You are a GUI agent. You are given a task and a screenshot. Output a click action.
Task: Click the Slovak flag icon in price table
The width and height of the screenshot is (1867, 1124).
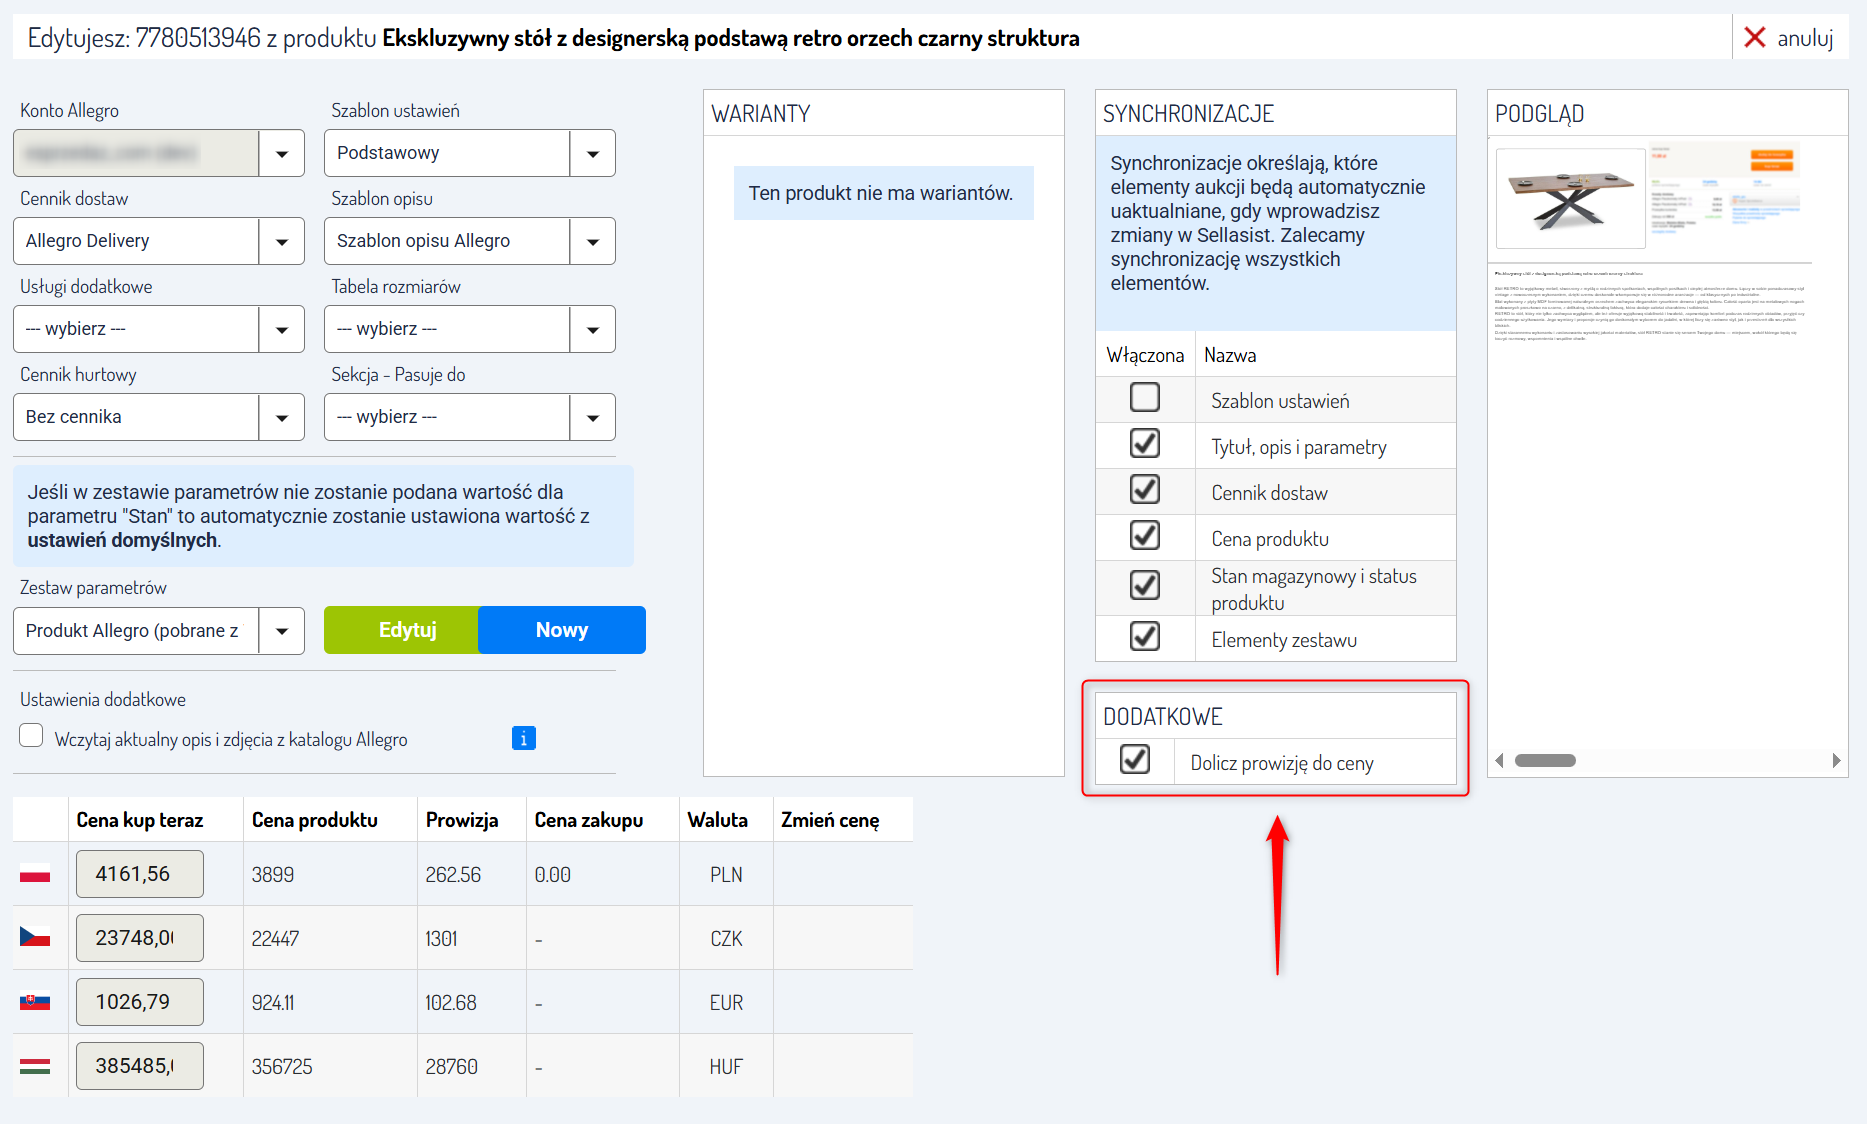click(x=35, y=1002)
